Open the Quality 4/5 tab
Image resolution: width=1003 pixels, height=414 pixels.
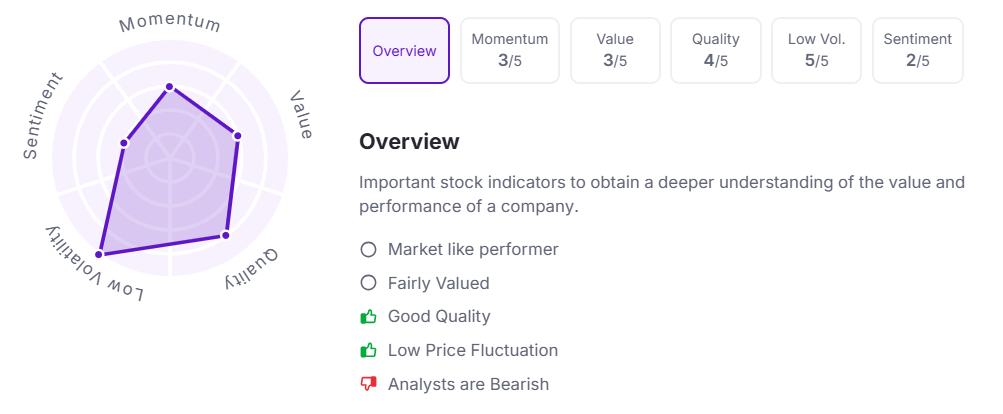coord(716,51)
